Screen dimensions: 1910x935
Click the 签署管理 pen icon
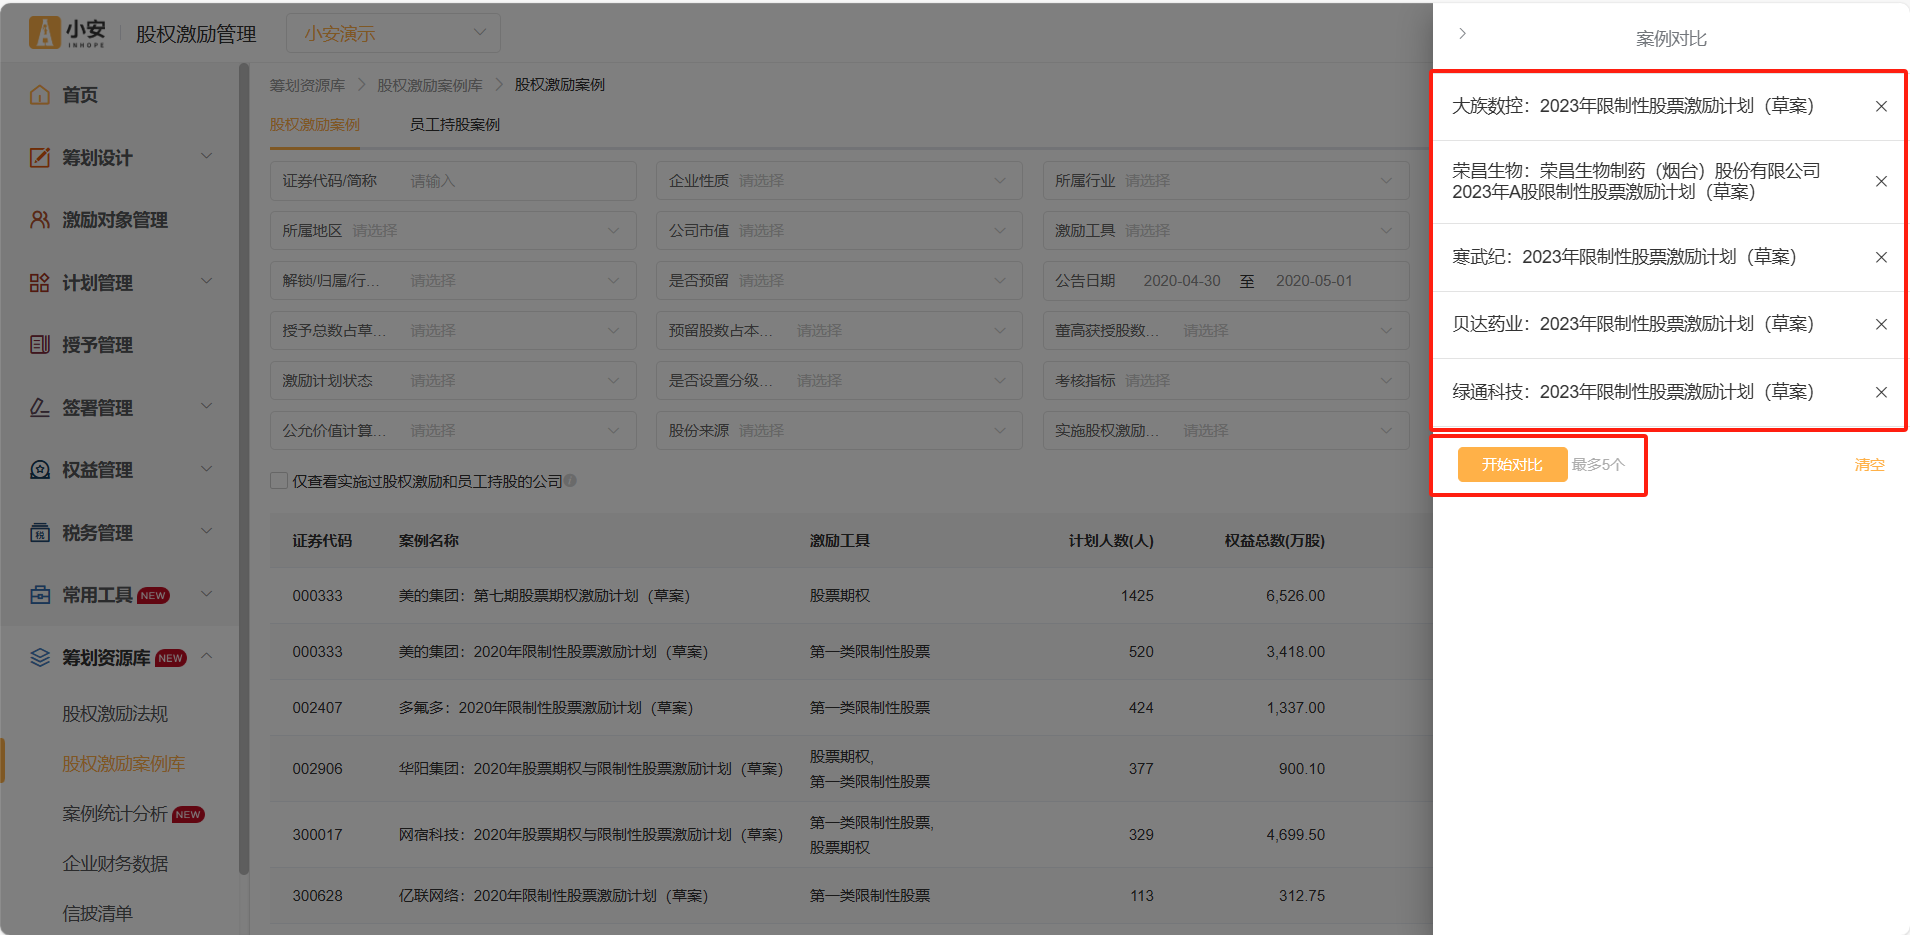[x=40, y=408]
